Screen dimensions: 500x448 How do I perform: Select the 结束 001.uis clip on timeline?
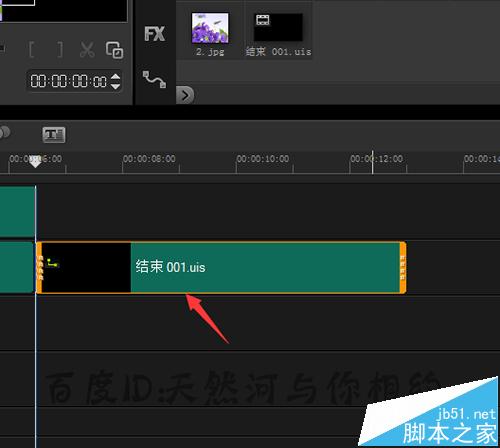[x=221, y=268]
